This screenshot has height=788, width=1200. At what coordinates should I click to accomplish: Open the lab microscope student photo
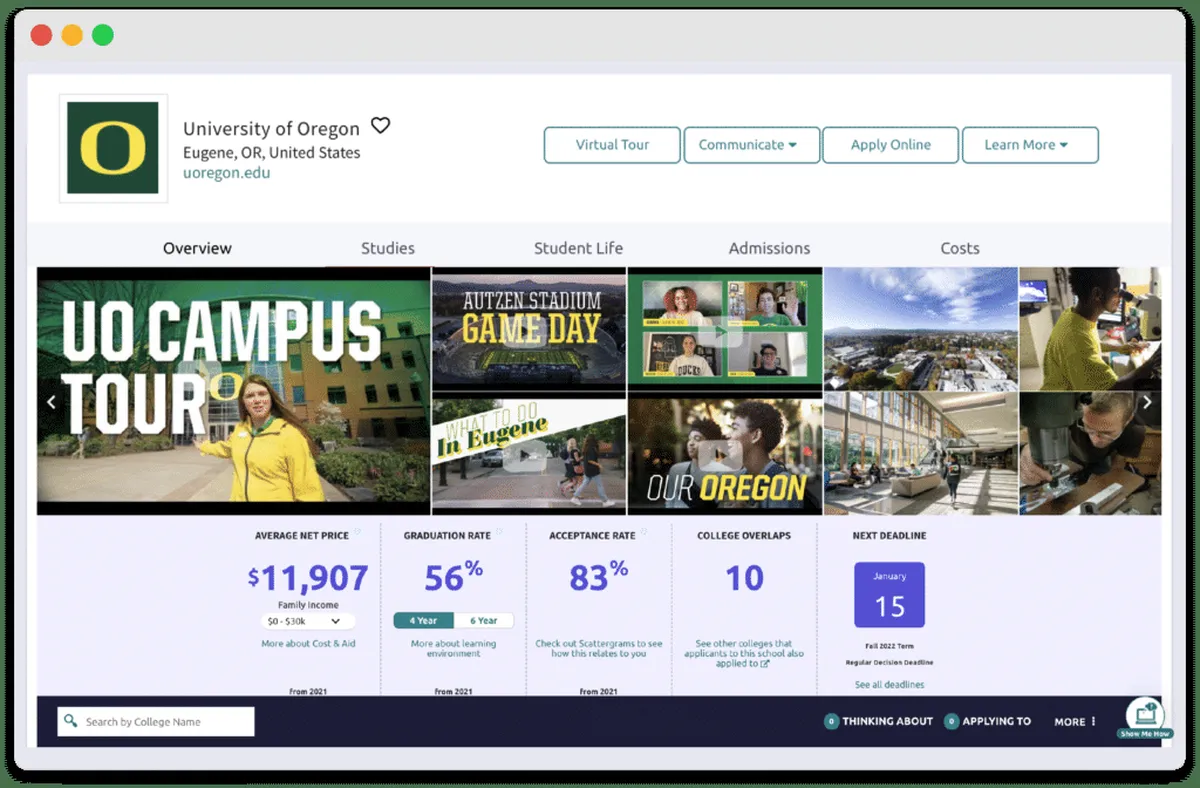point(1090,328)
